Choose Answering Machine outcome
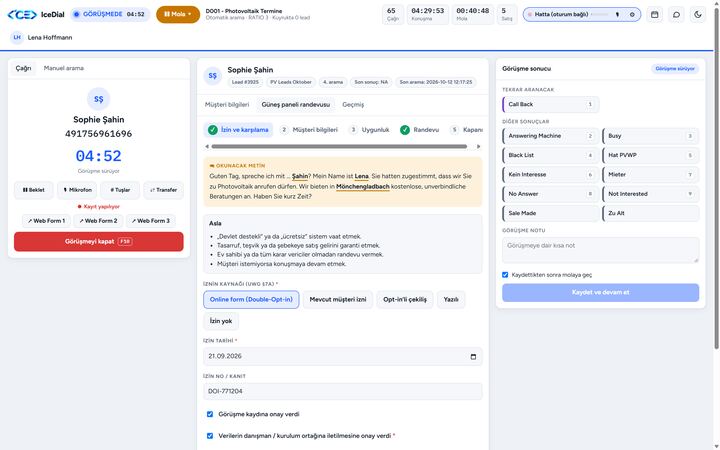Screen dimensions: 720x450 pyautogui.click(x=551, y=136)
